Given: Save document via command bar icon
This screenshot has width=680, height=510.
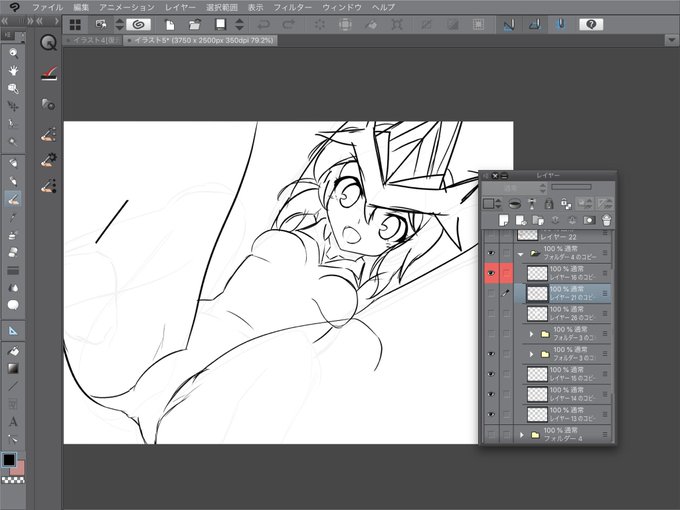Looking at the screenshot, I should click(x=221, y=24).
